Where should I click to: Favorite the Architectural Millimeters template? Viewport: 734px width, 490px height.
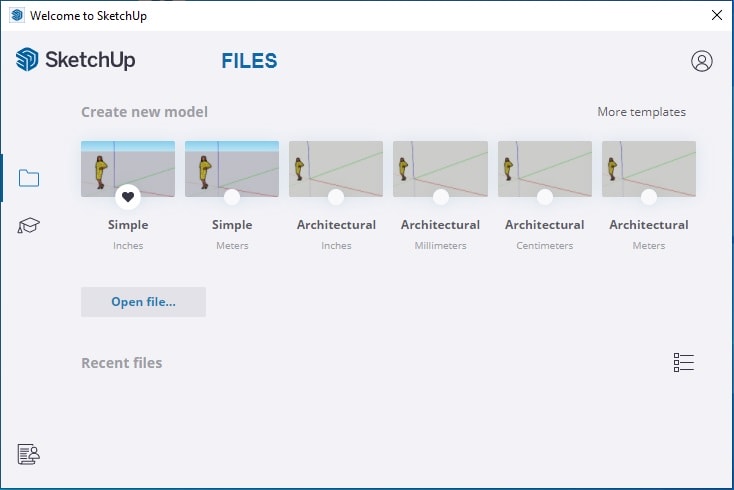click(440, 197)
